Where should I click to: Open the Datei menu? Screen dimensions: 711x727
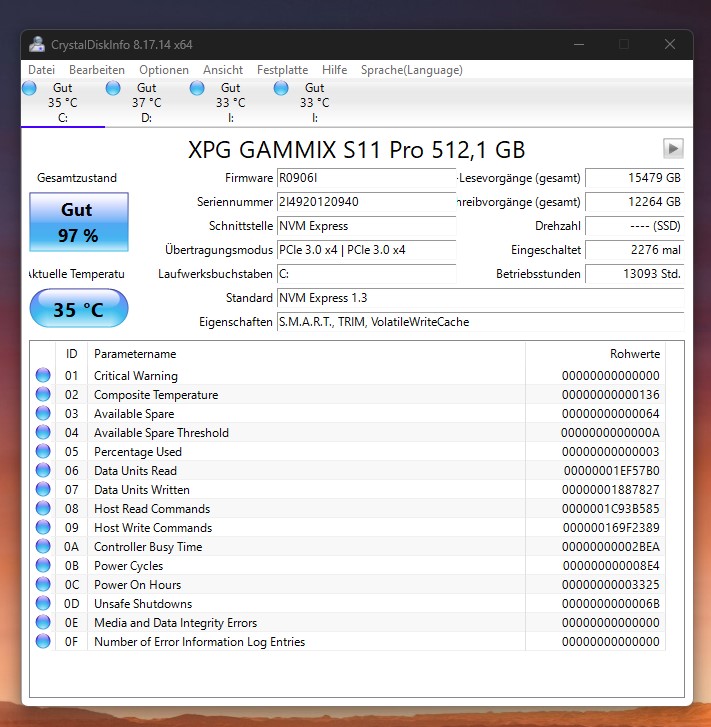pos(41,70)
